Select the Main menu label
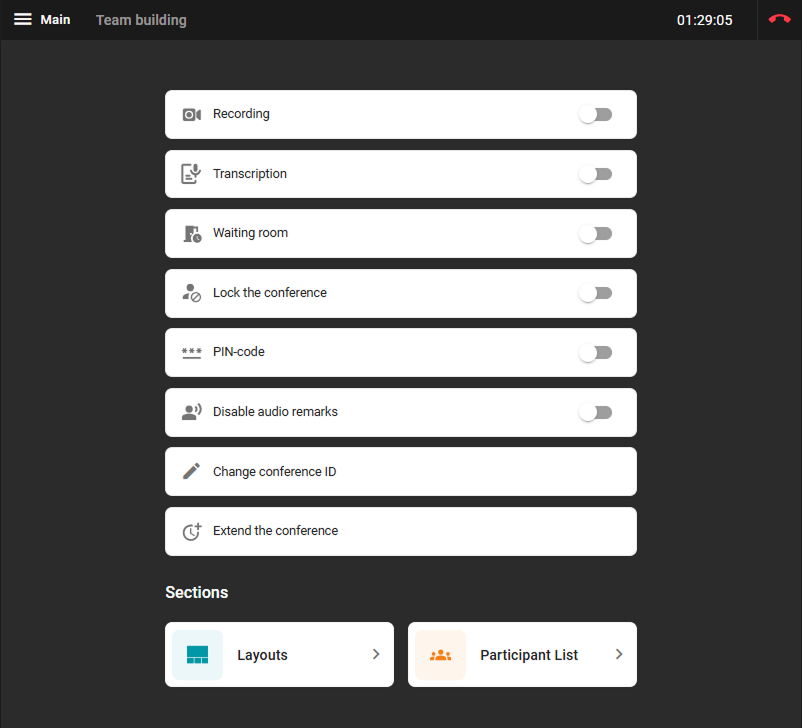Viewport: 802px width, 728px height. click(55, 20)
